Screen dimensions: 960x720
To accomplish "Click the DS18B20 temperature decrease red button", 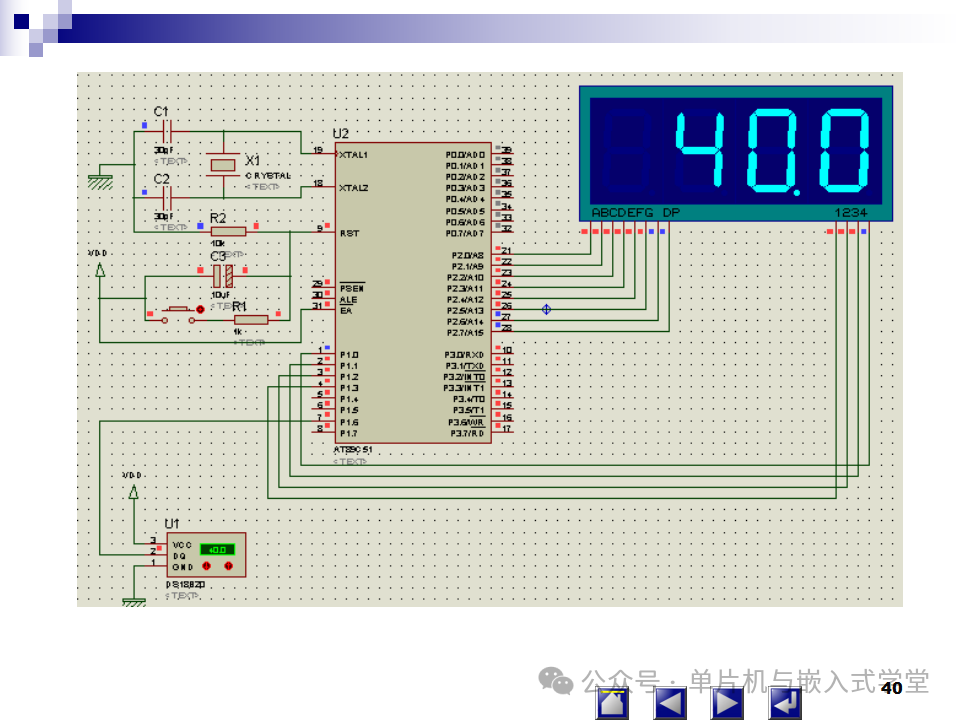I will tap(207, 566).
